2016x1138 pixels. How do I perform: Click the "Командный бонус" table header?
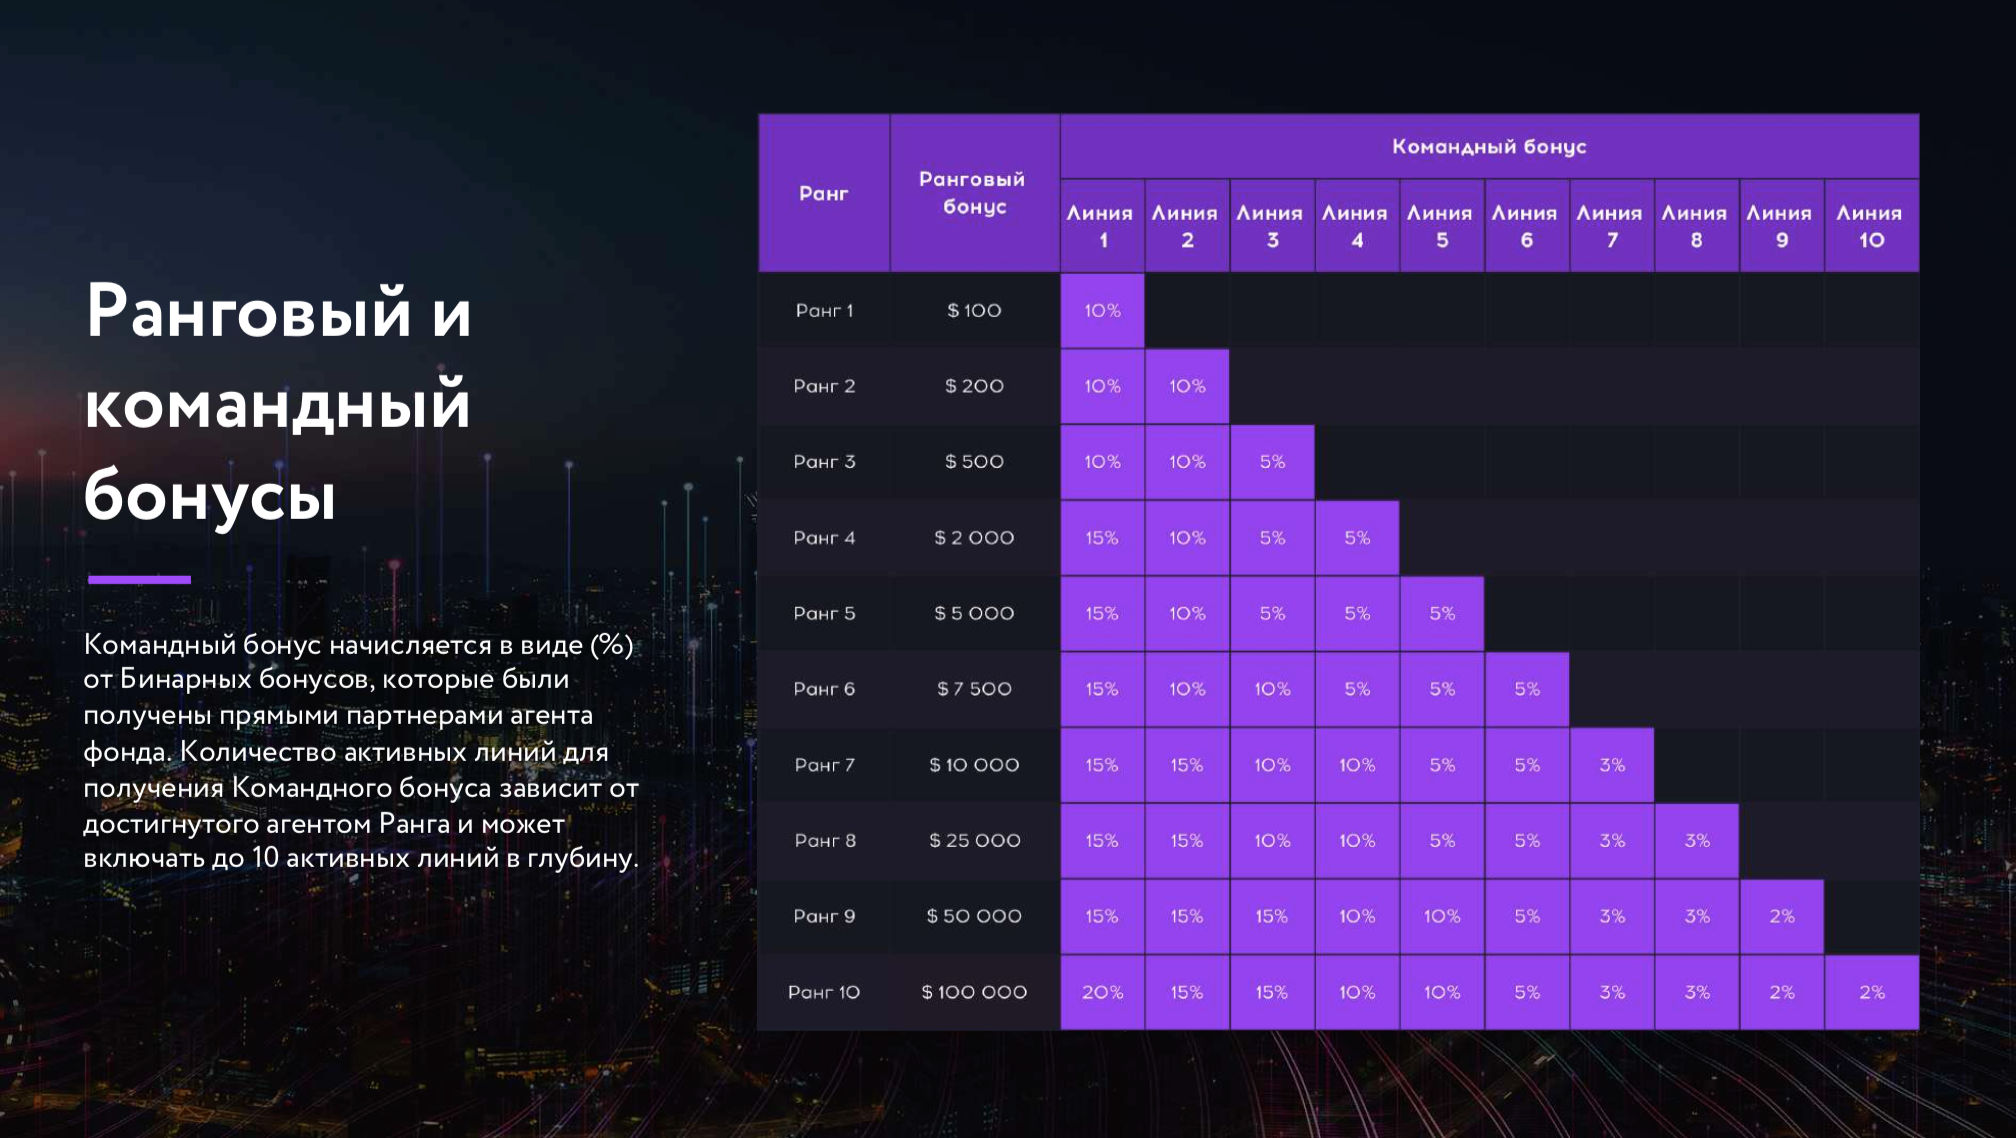point(1488,147)
